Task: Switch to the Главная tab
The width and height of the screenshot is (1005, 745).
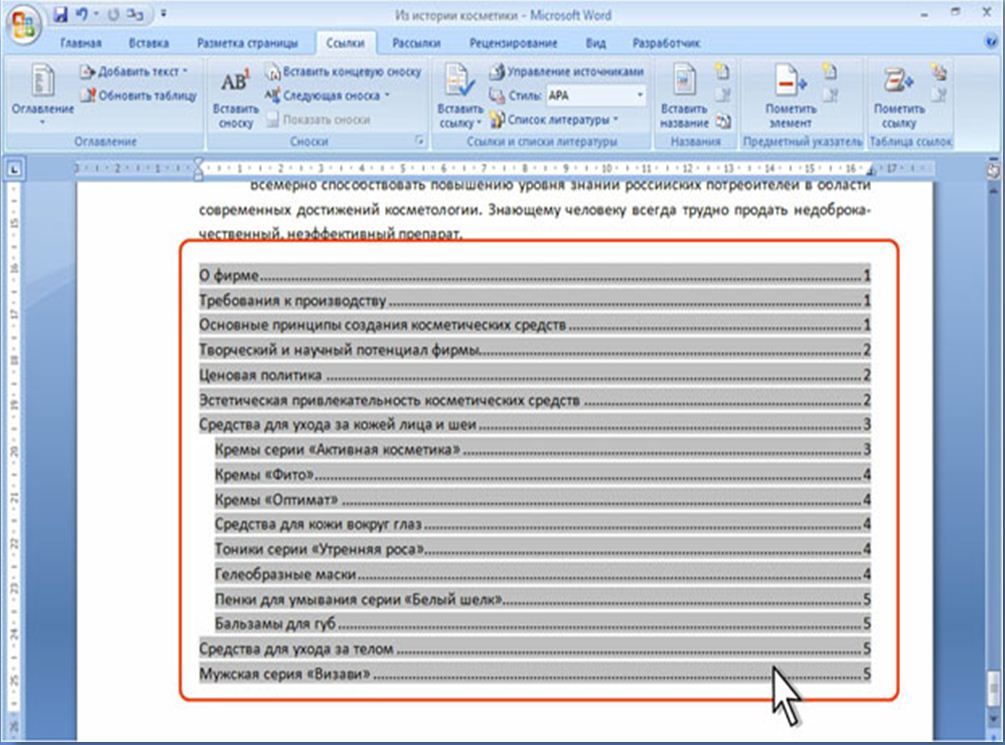Action: 81,43
